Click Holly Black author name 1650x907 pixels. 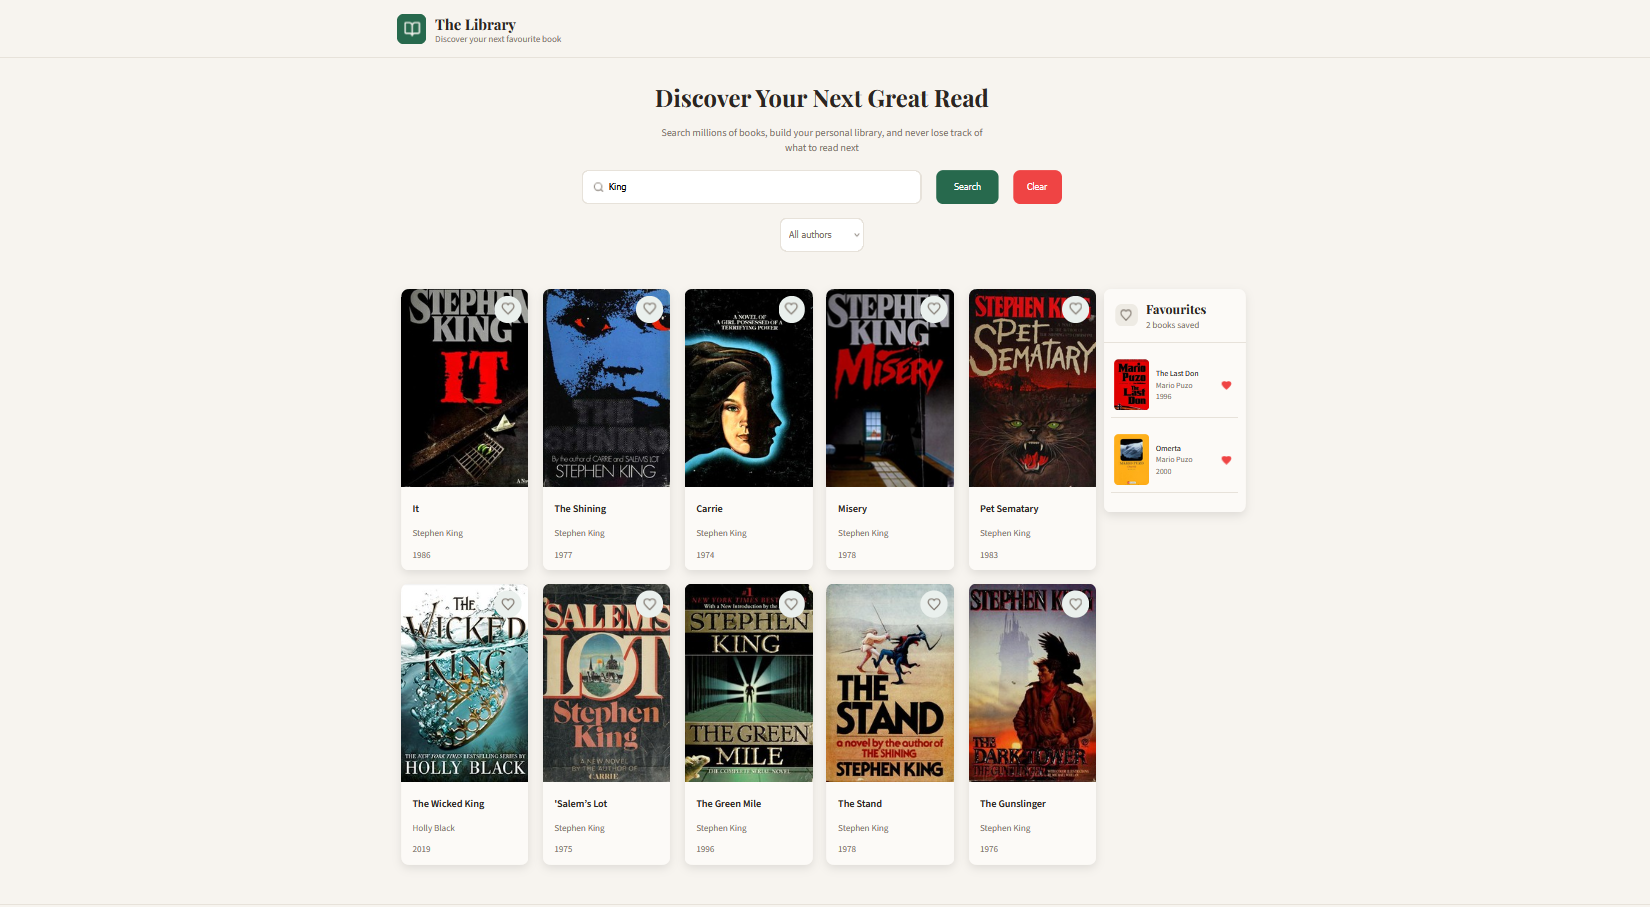(433, 828)
